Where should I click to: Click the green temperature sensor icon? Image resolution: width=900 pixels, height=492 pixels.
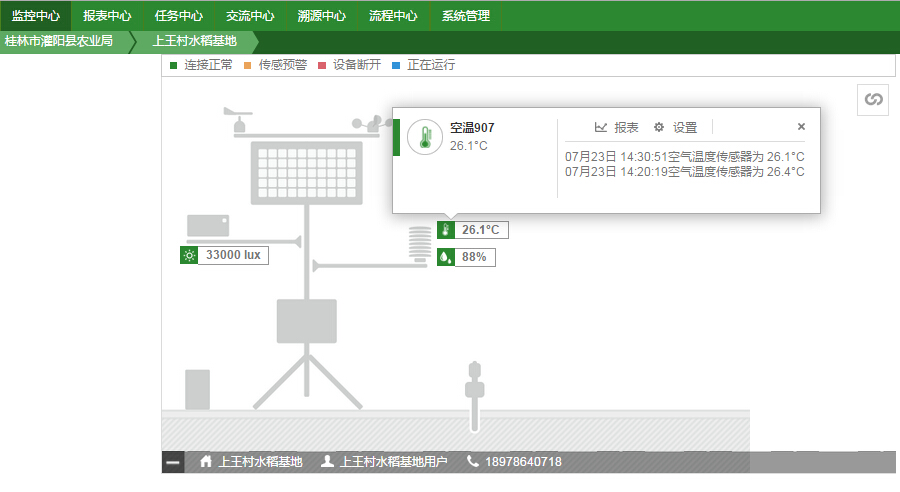[446, 230]
